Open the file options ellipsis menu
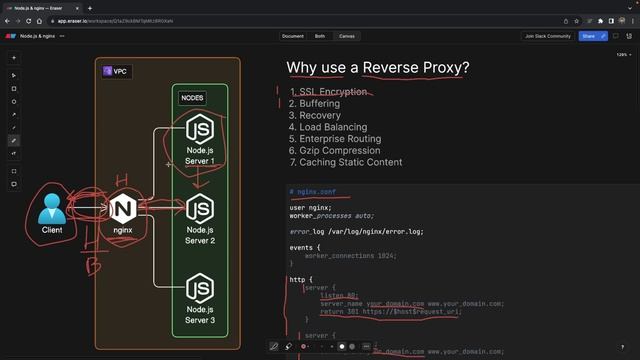 62,36
